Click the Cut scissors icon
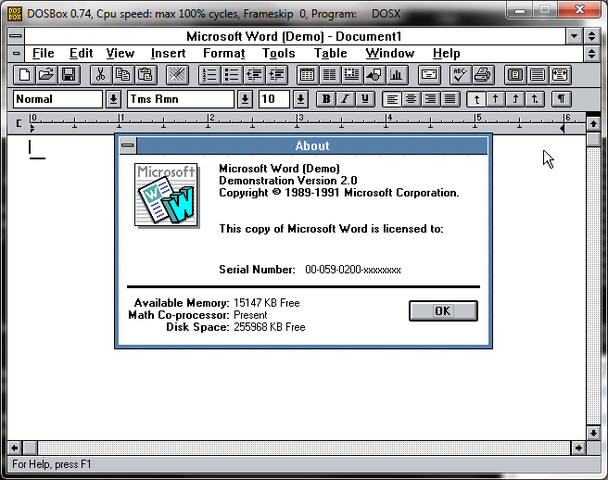 [x=101, y=75]
